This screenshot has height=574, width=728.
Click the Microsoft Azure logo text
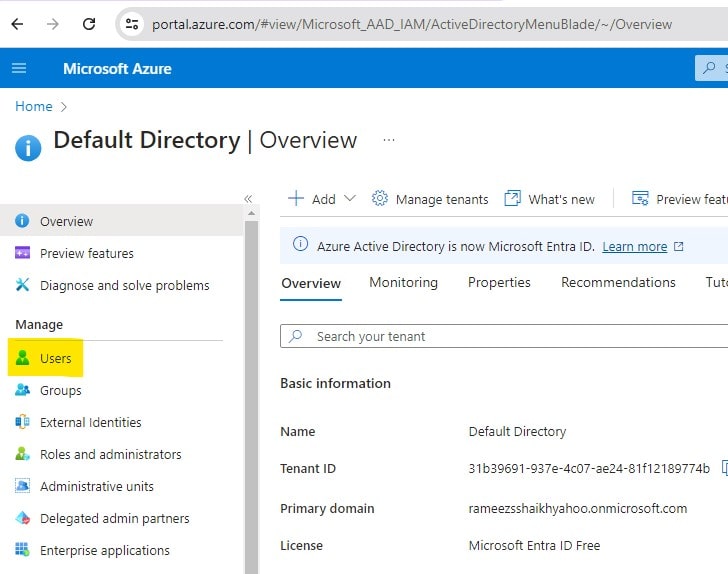pos(117,69)
